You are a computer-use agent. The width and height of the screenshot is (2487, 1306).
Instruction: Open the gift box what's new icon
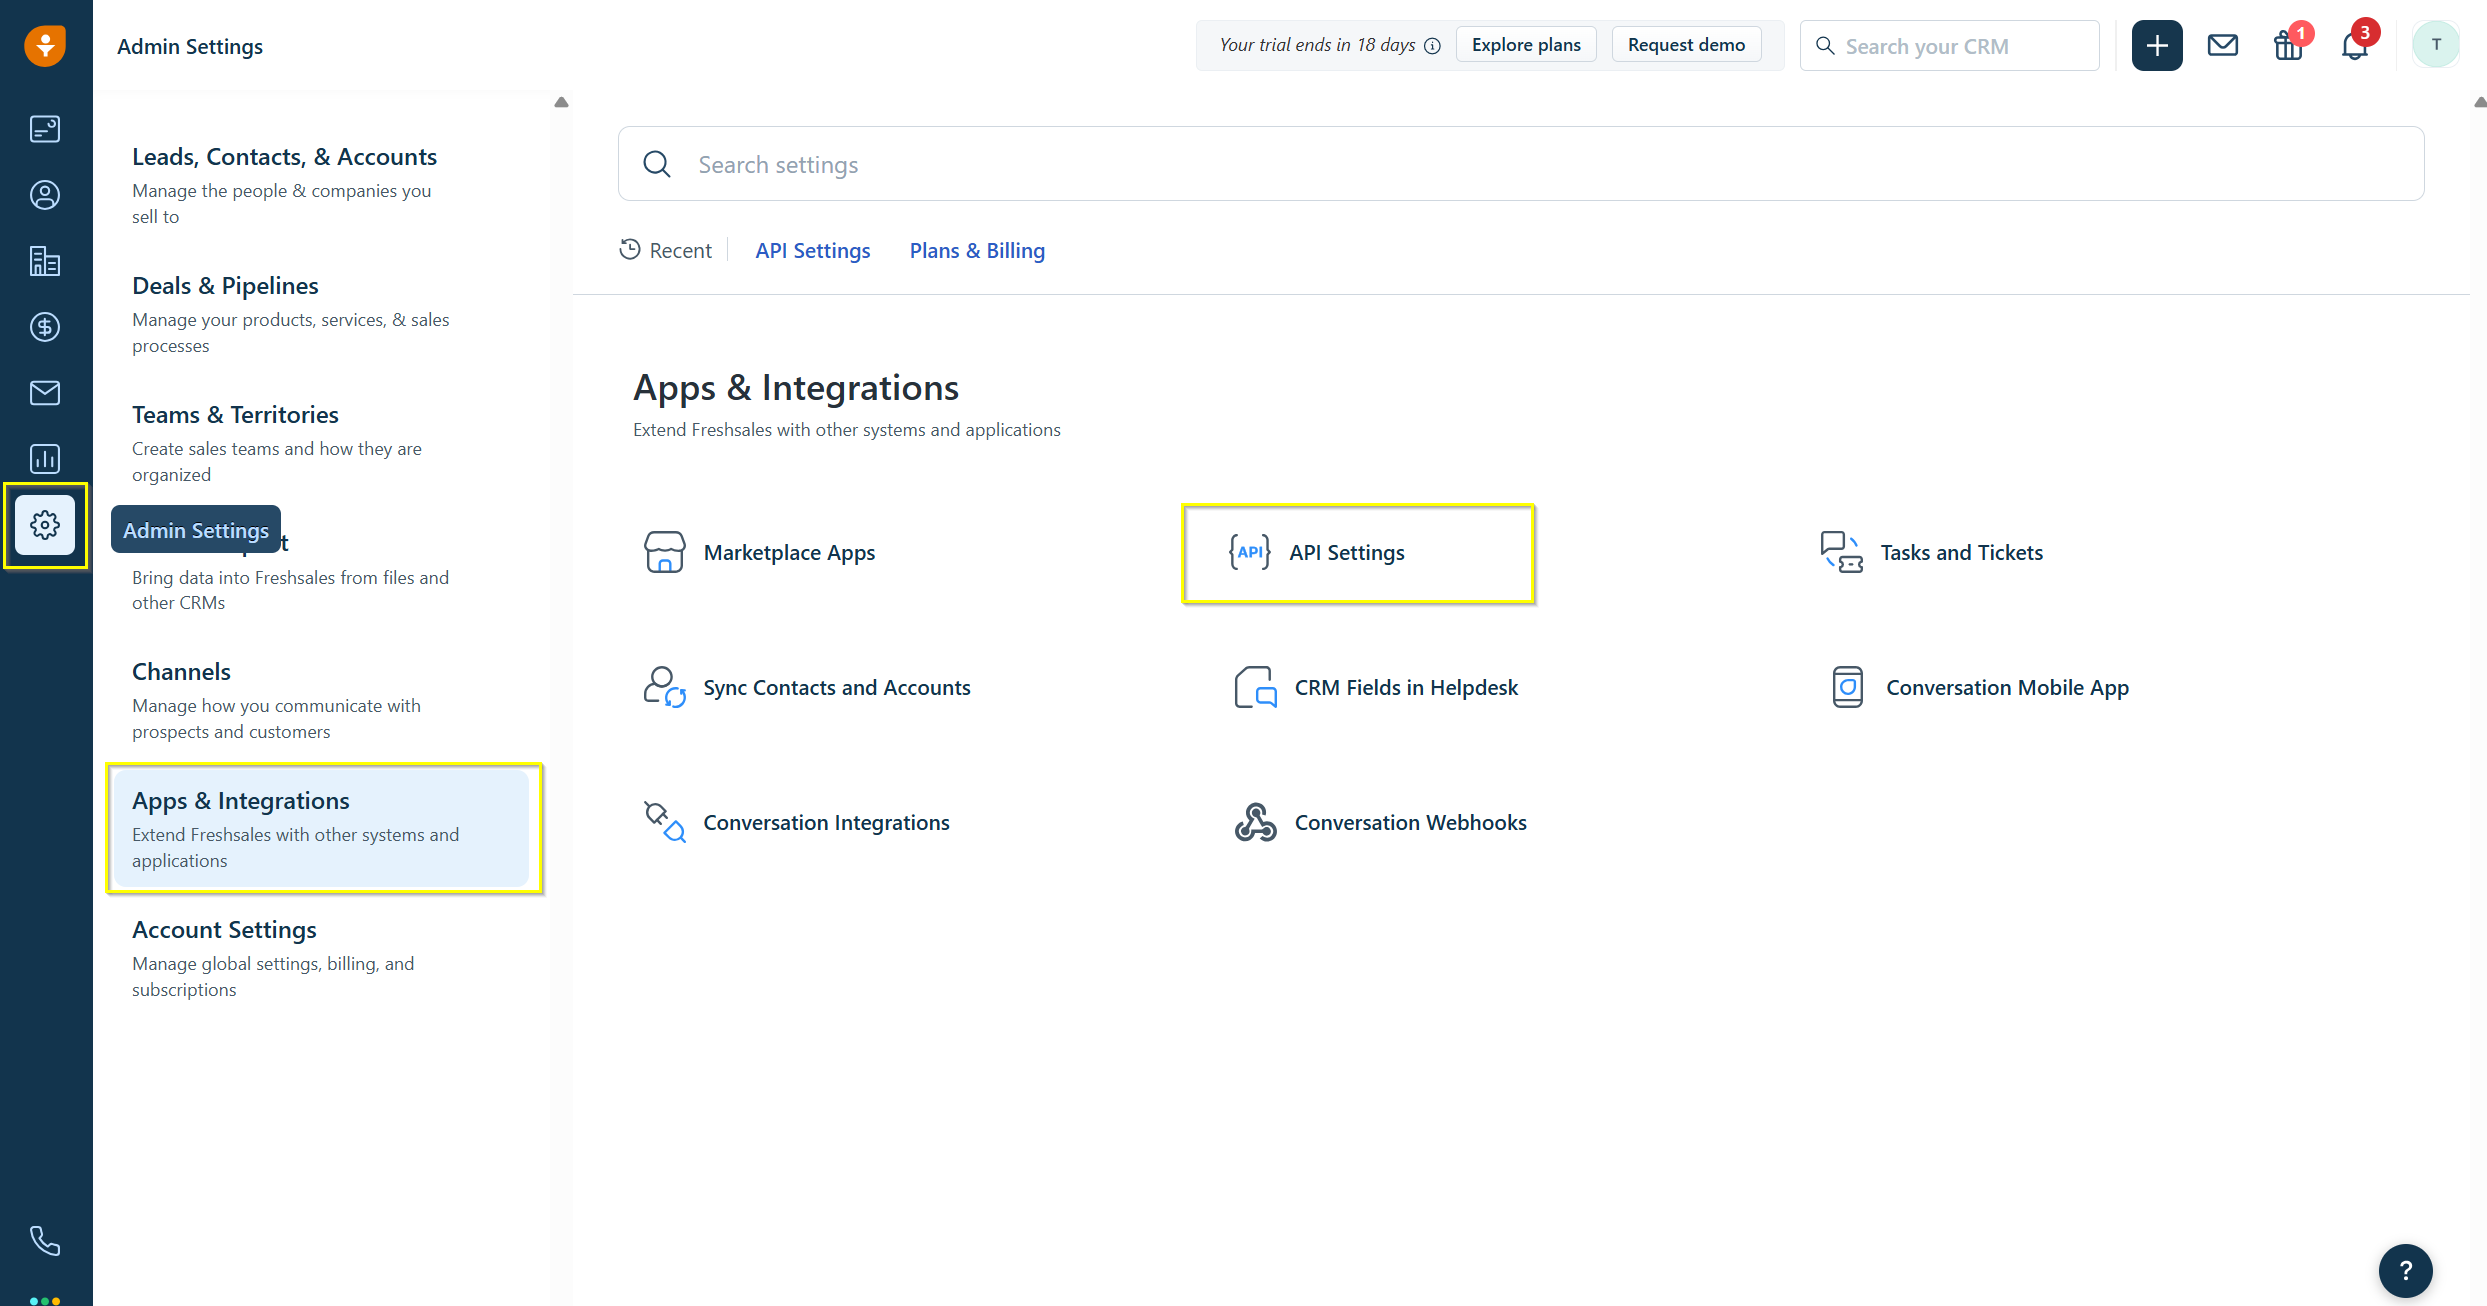coord(2289,46)
